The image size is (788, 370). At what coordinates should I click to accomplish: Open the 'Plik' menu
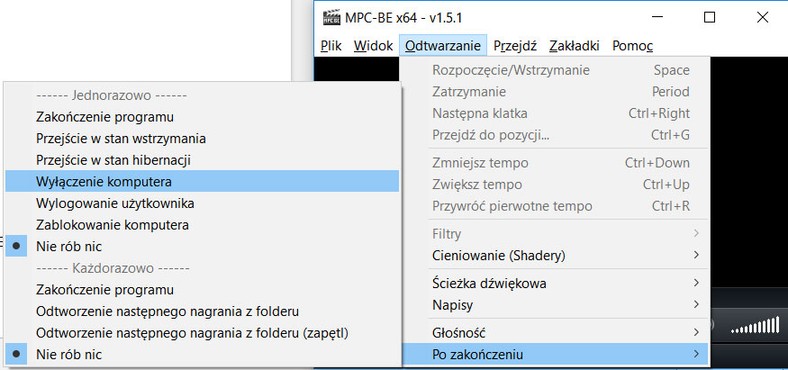coord(331,46)
